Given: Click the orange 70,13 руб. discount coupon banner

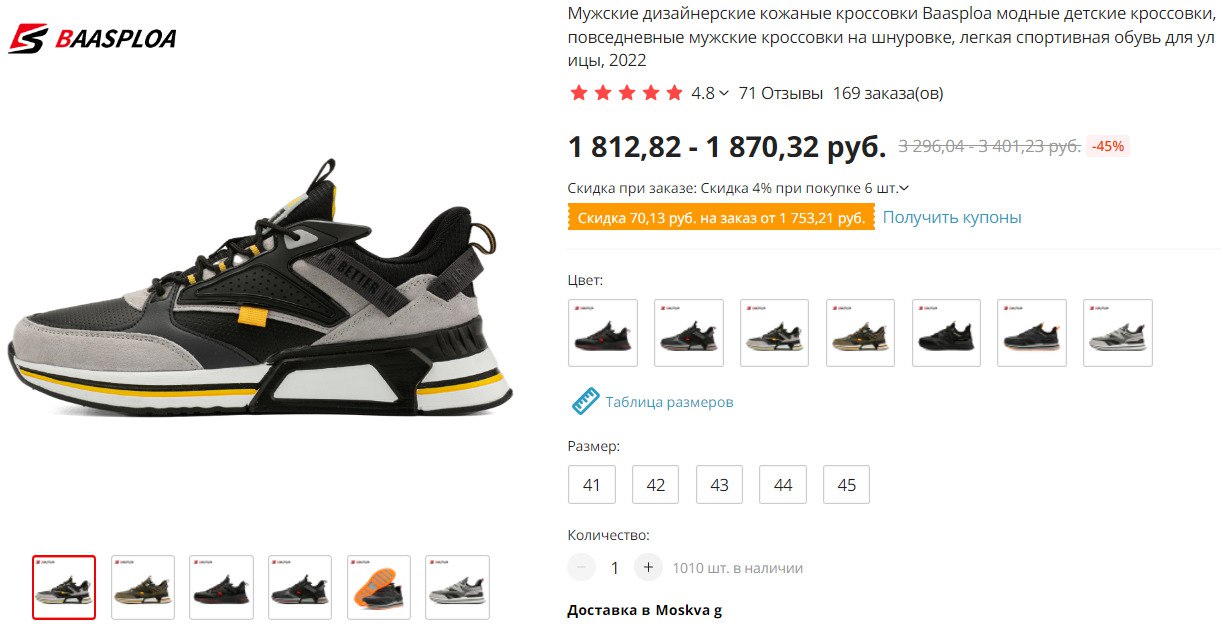Looking at the screenshot, I should point(721,218).
